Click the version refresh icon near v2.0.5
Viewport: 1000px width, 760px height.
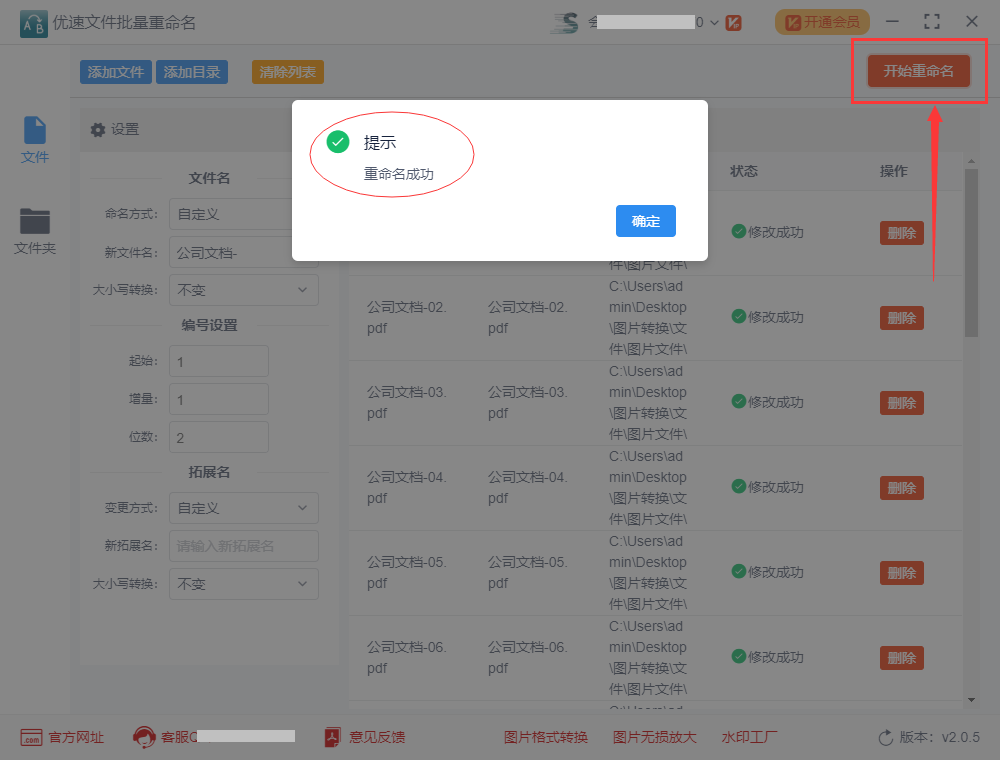click(x=884, y=737)
